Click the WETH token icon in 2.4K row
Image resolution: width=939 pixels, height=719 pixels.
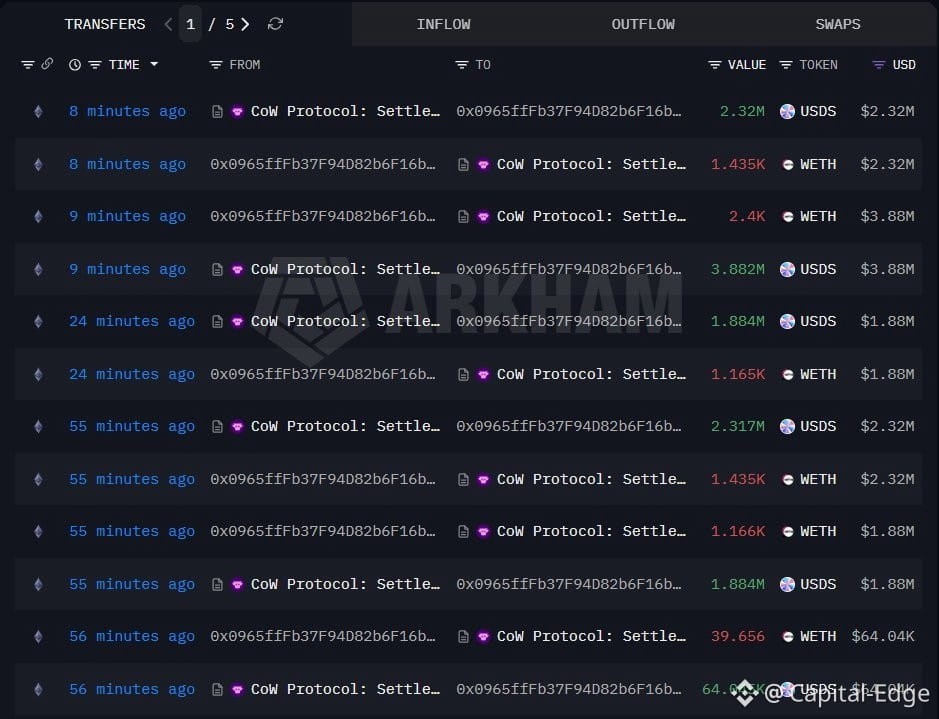point(788,217)
